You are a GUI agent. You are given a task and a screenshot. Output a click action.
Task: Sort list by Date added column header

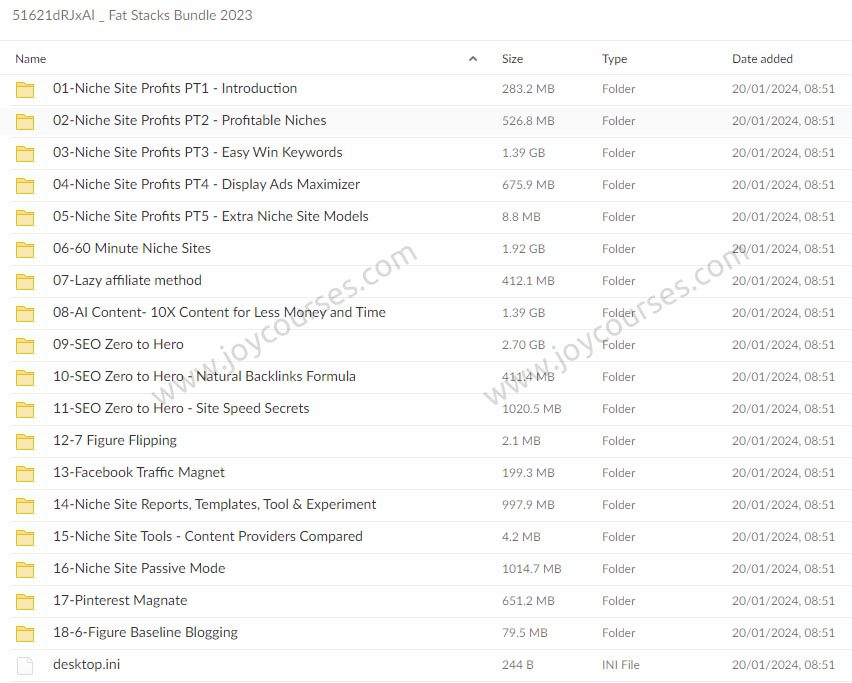pos(762,59)
